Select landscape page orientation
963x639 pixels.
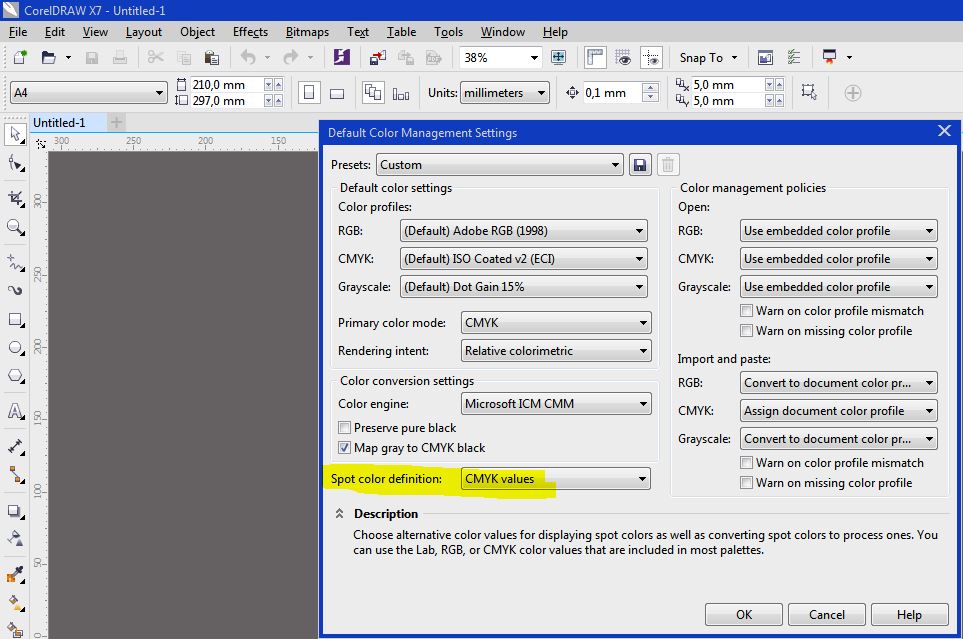[337, 93]
